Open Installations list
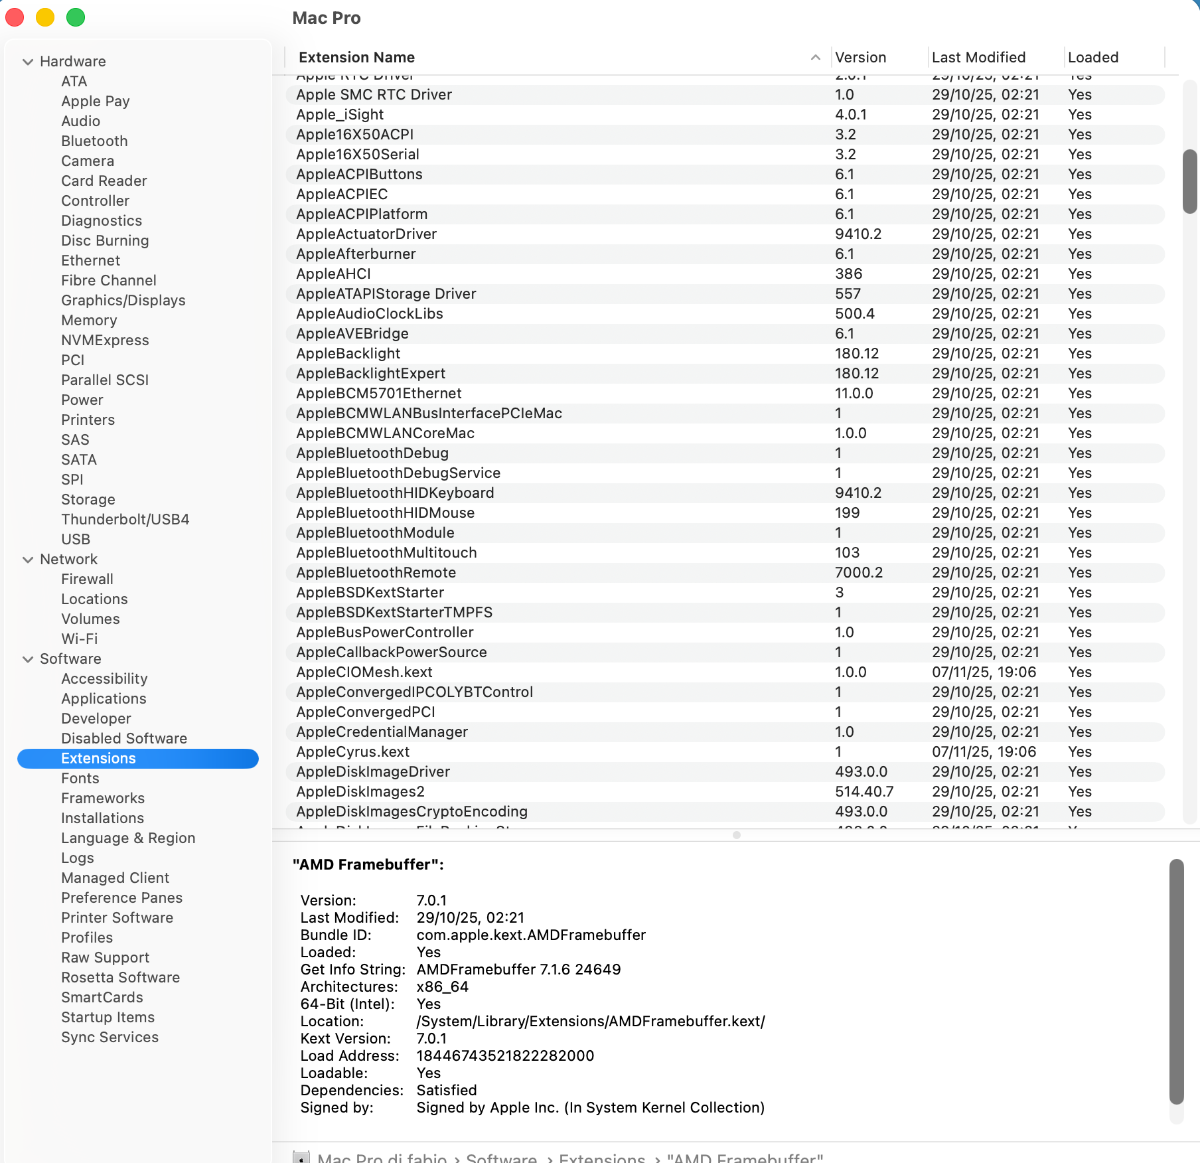Screen dimensions: 1200x1163 (x=102, y=818)
